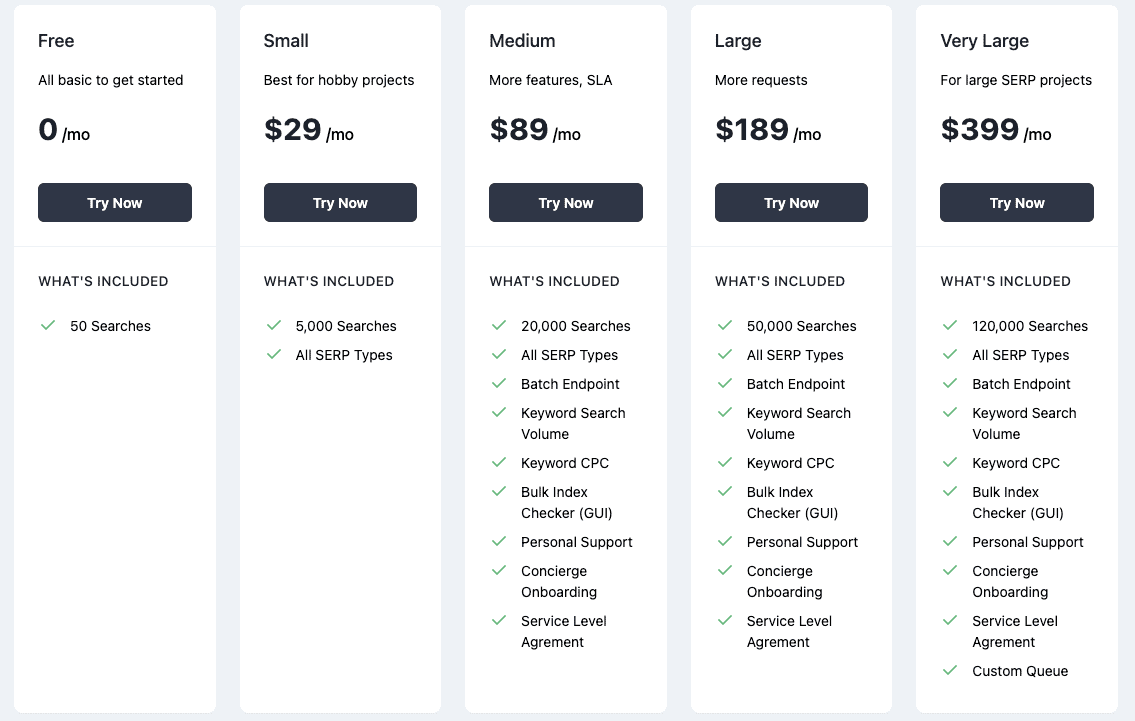
Task: Click the checkmark next to Keyword CPC in Large plan
Action: (725, 463)
